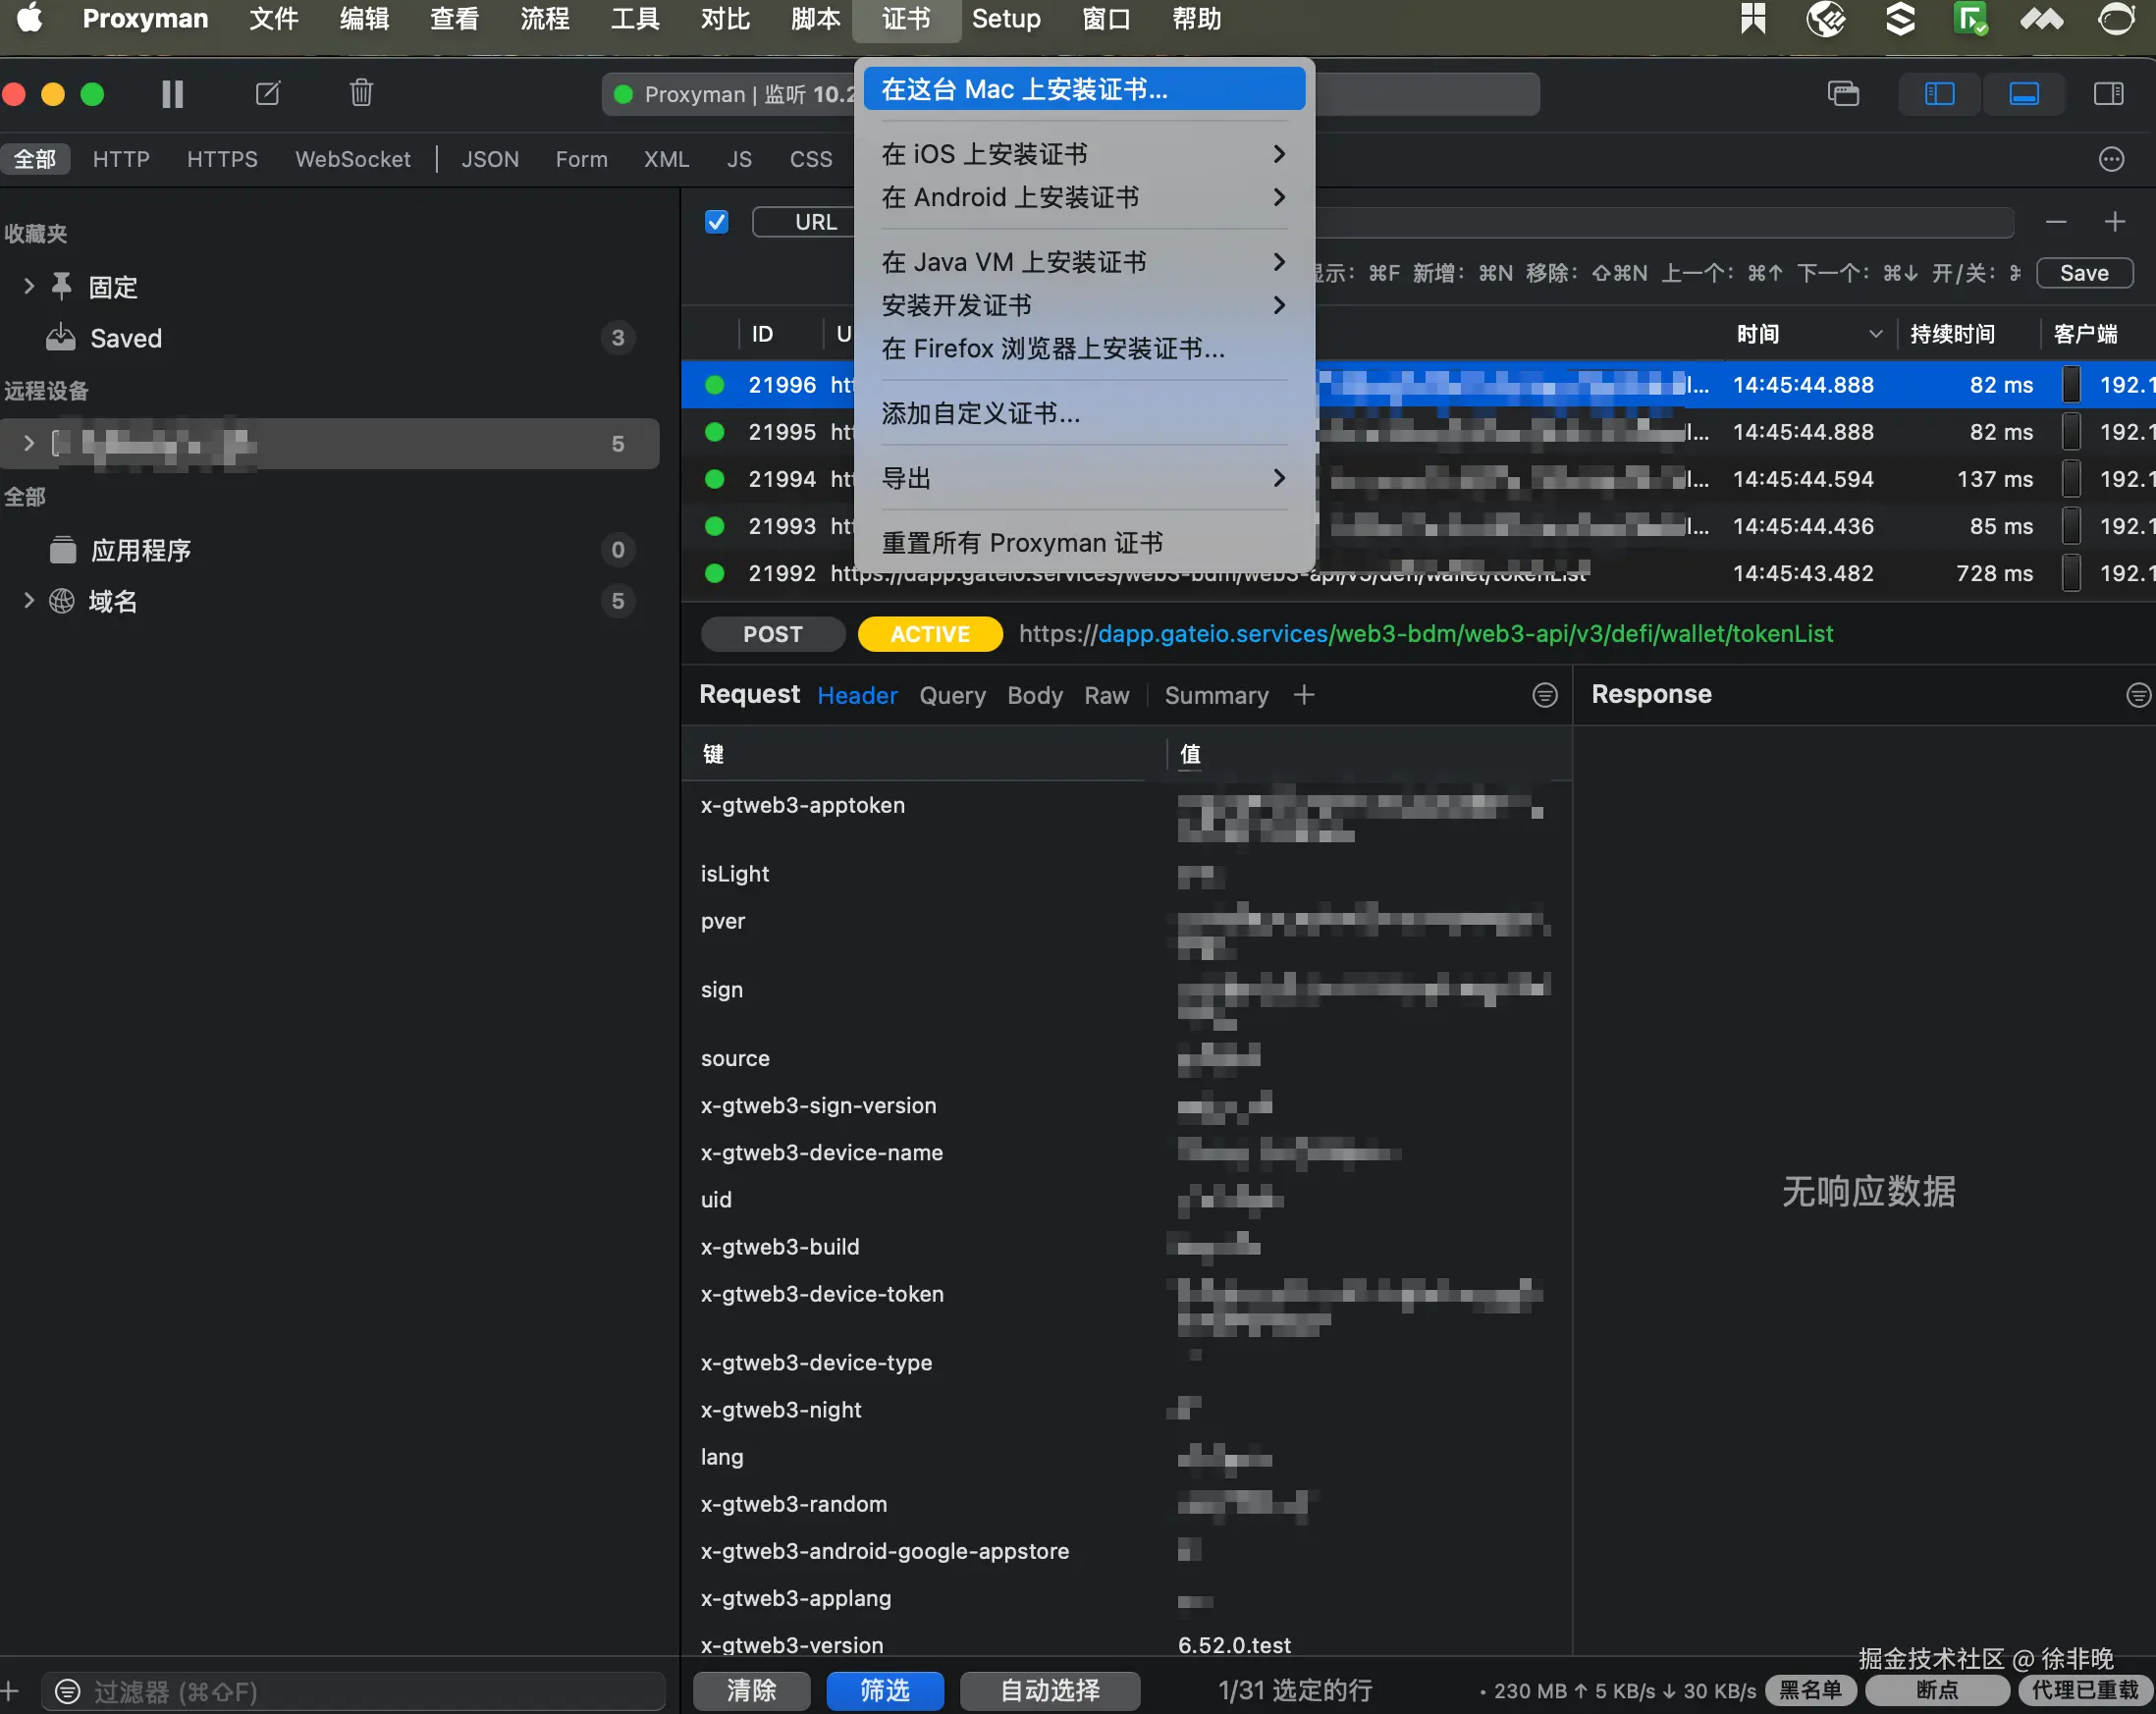Select request row with ID 21994
The height and width of the screenshot is (1714, 2156).
pos(782,479)
